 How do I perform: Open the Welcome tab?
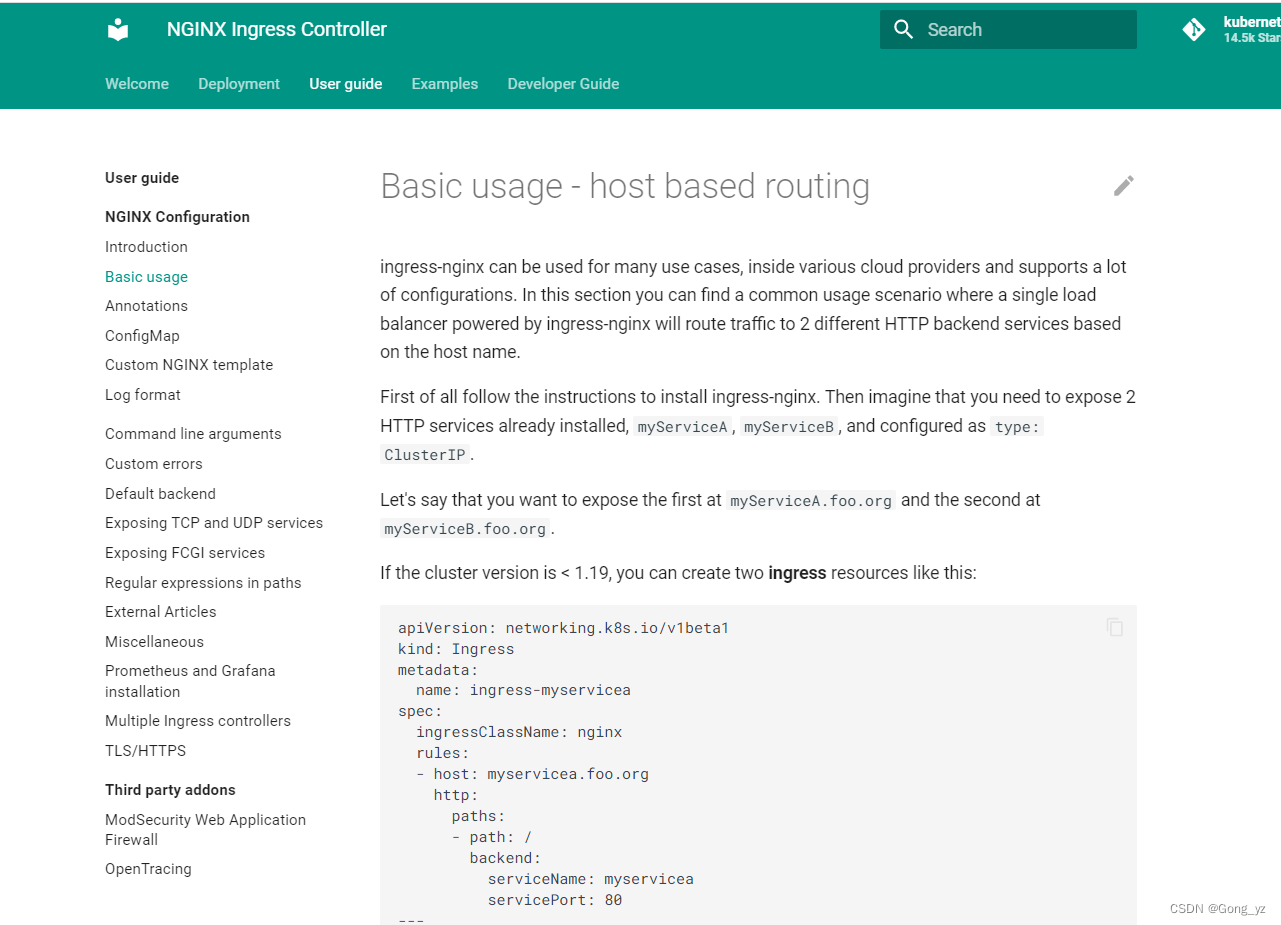pyautogui.click(x=137, y=84)
